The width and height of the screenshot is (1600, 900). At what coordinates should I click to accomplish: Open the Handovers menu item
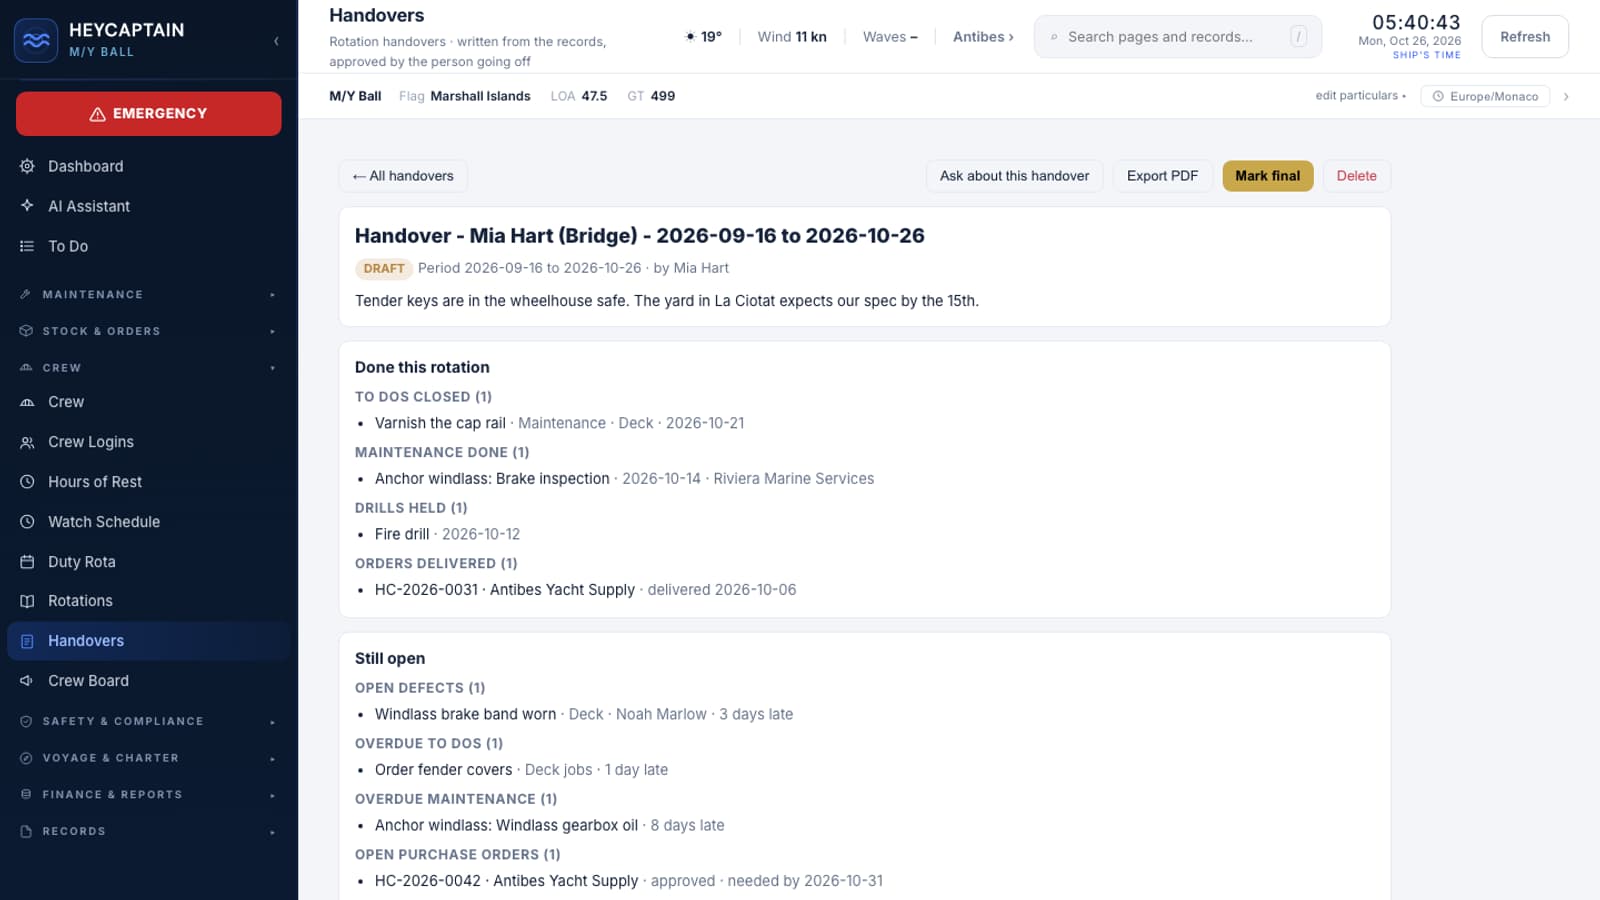pos(148,641)
